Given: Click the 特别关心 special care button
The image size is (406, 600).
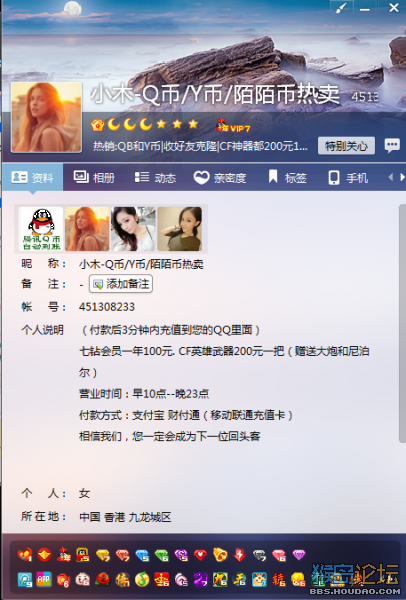Looking at the screenshot, I should point(346,146).
